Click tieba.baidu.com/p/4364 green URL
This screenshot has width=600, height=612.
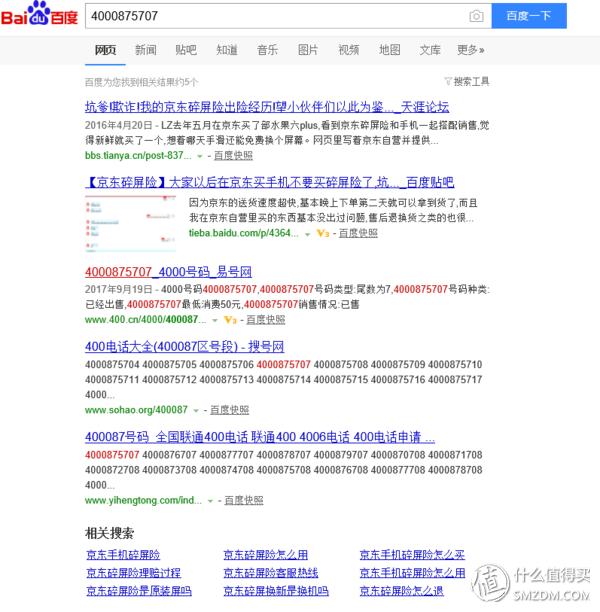244,233
